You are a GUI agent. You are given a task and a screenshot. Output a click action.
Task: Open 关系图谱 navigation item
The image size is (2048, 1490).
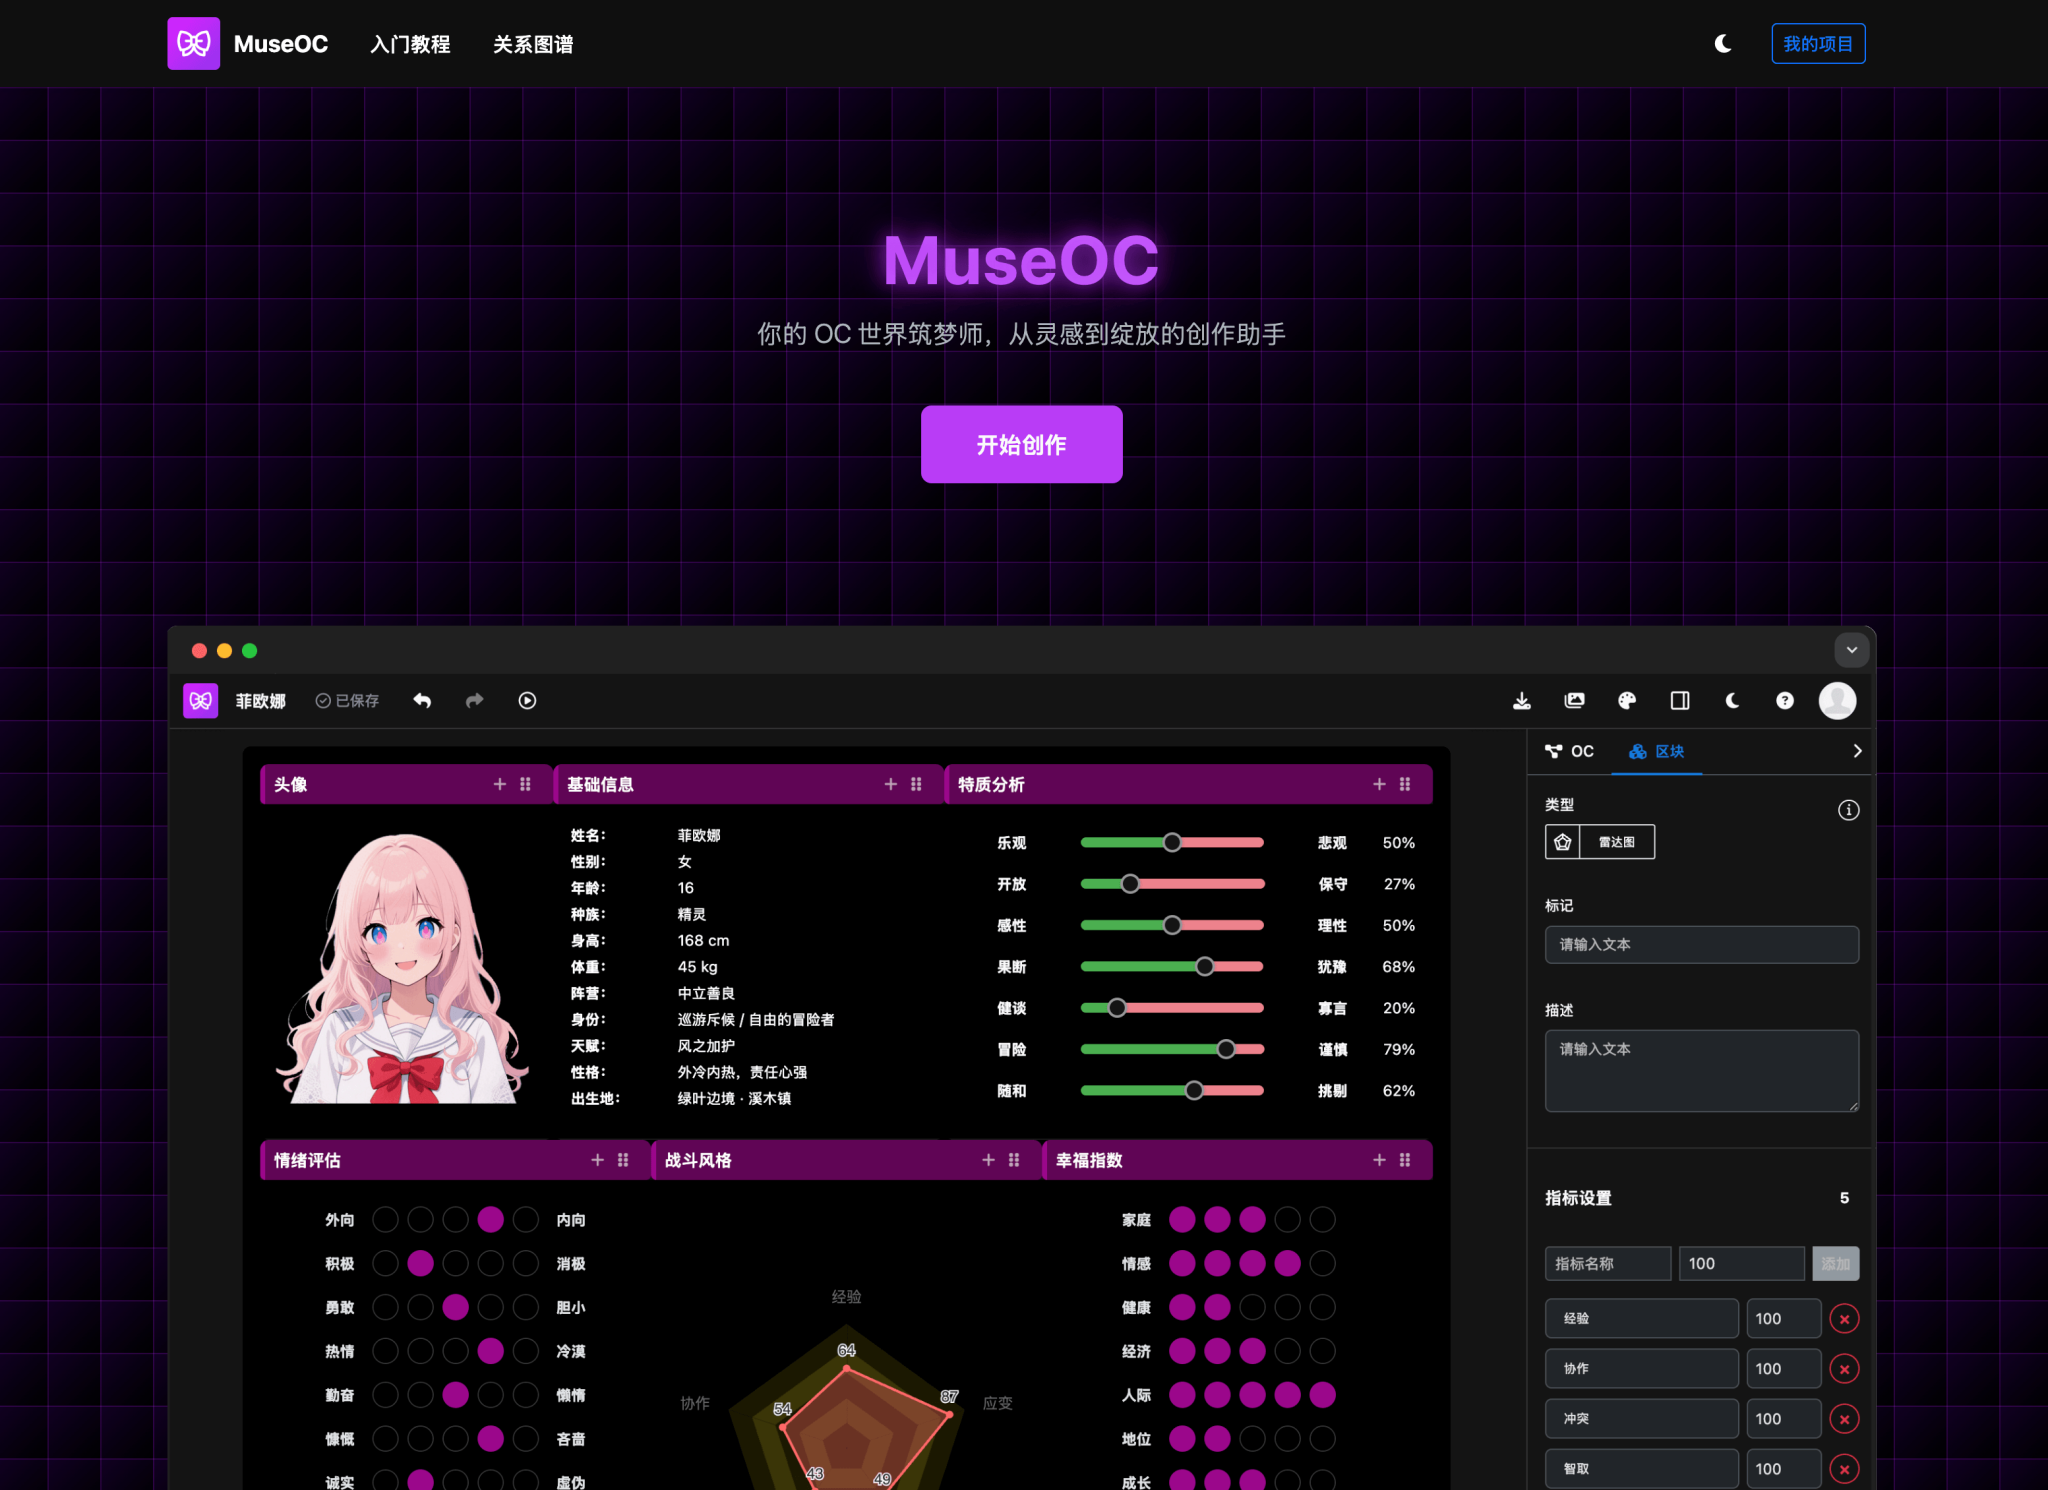(x=532, y=44)
